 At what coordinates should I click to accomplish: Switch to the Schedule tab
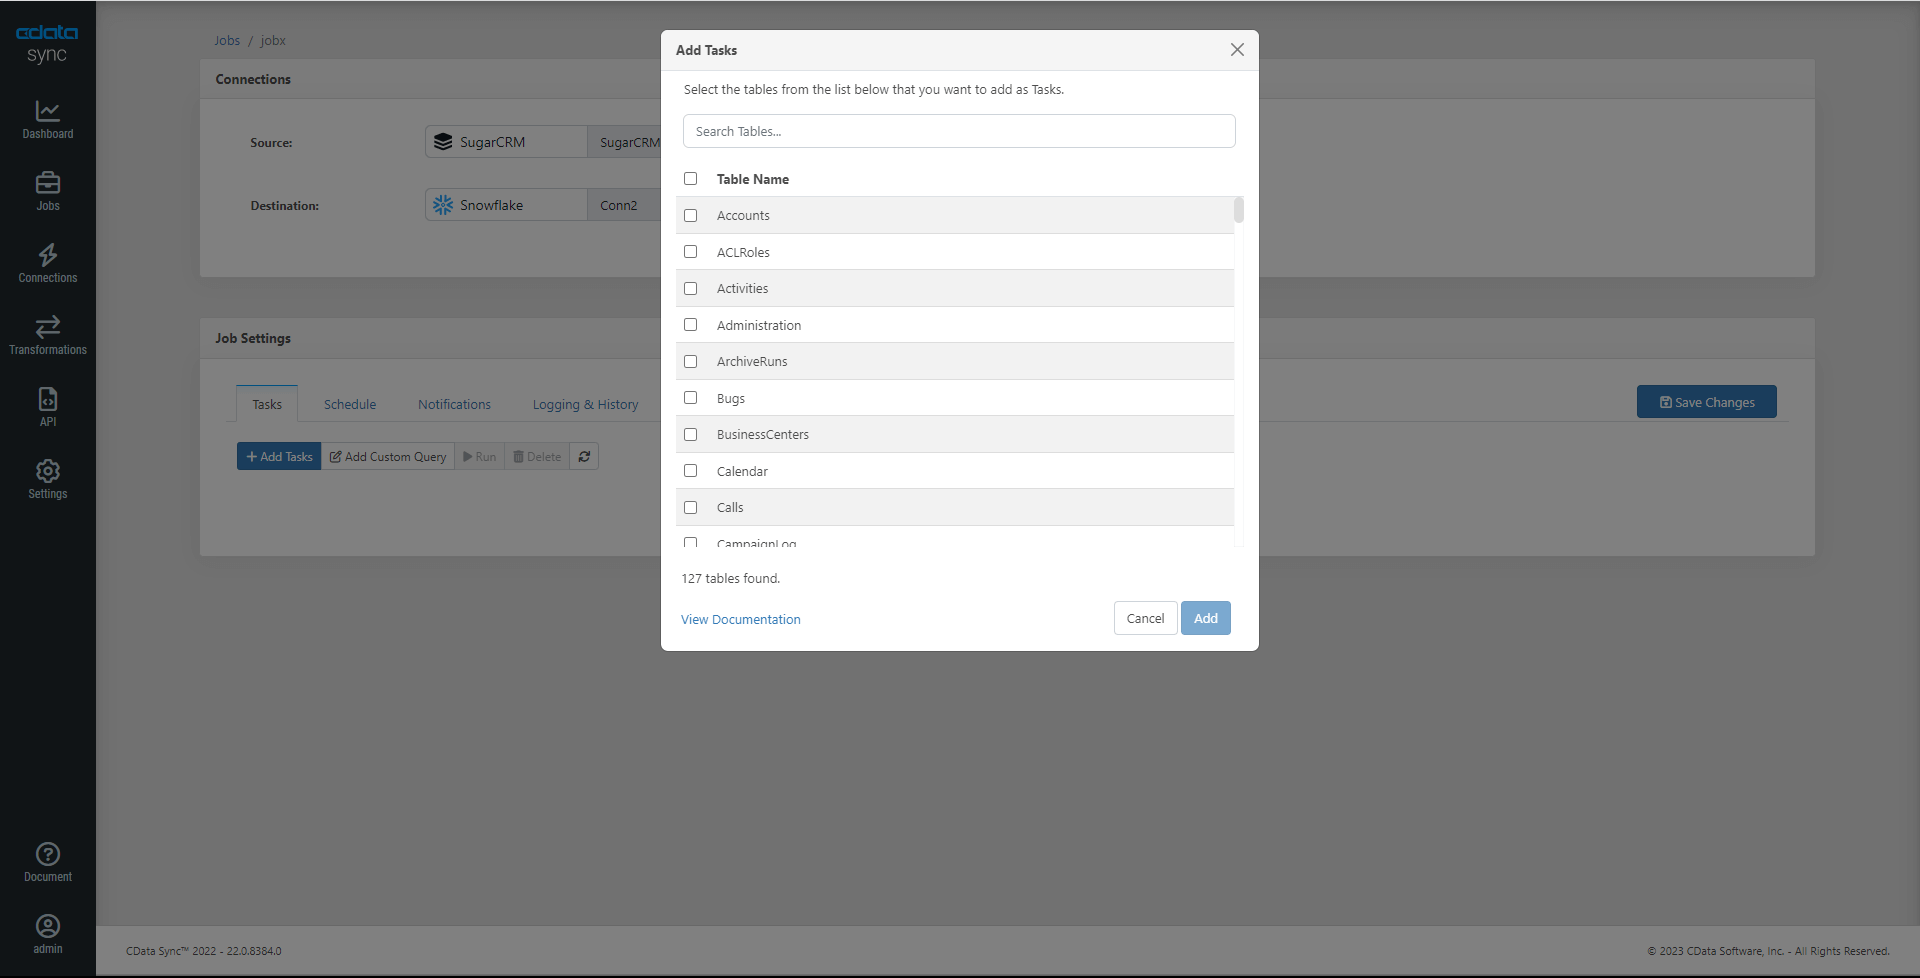click(350, 404)
